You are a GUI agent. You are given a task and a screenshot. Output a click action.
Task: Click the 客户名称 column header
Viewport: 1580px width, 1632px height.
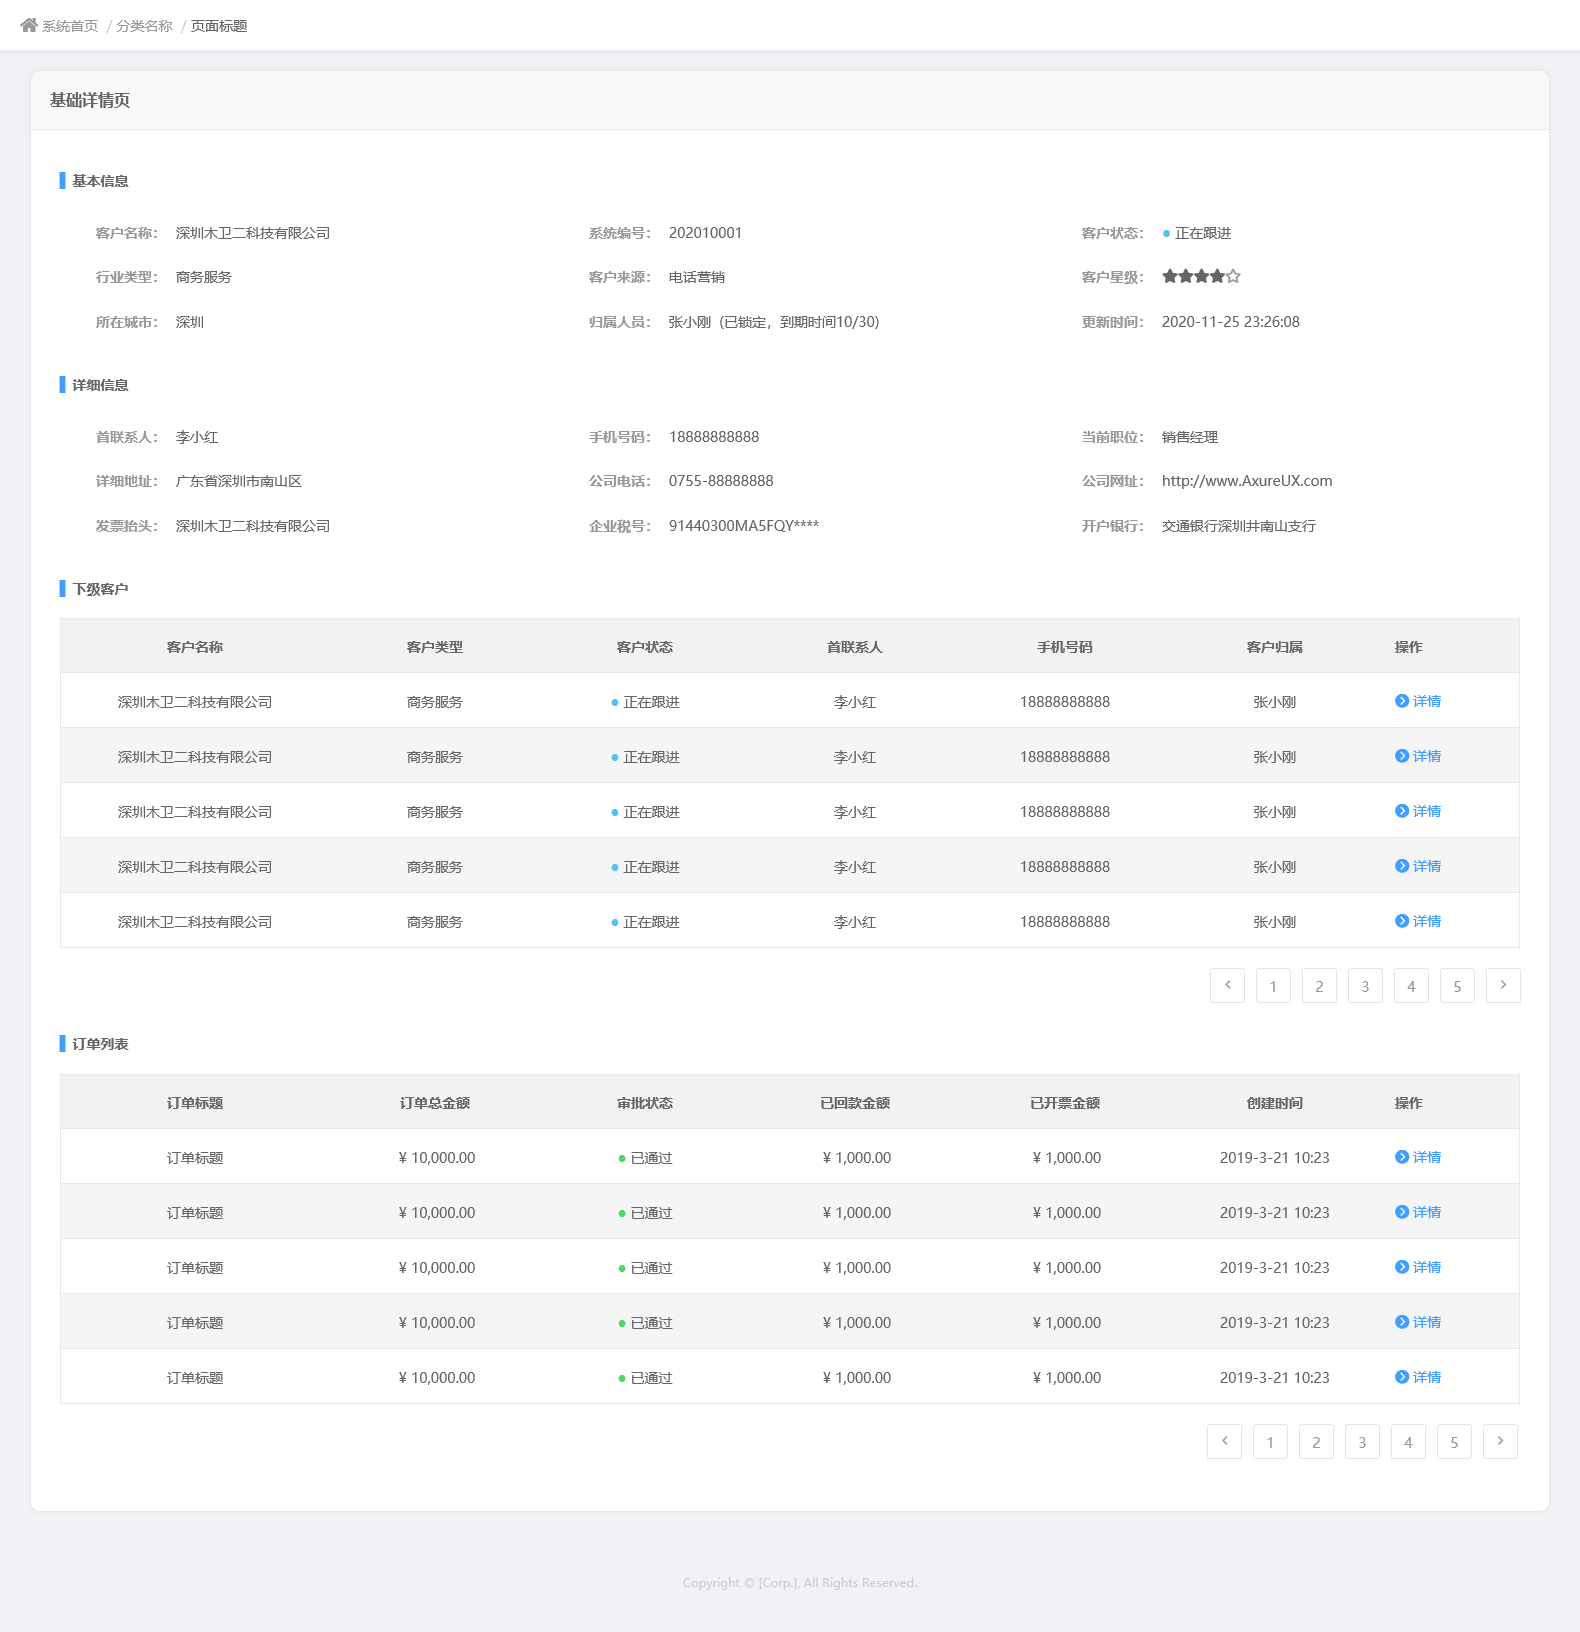pyautogui.click(x=195, y=647)
